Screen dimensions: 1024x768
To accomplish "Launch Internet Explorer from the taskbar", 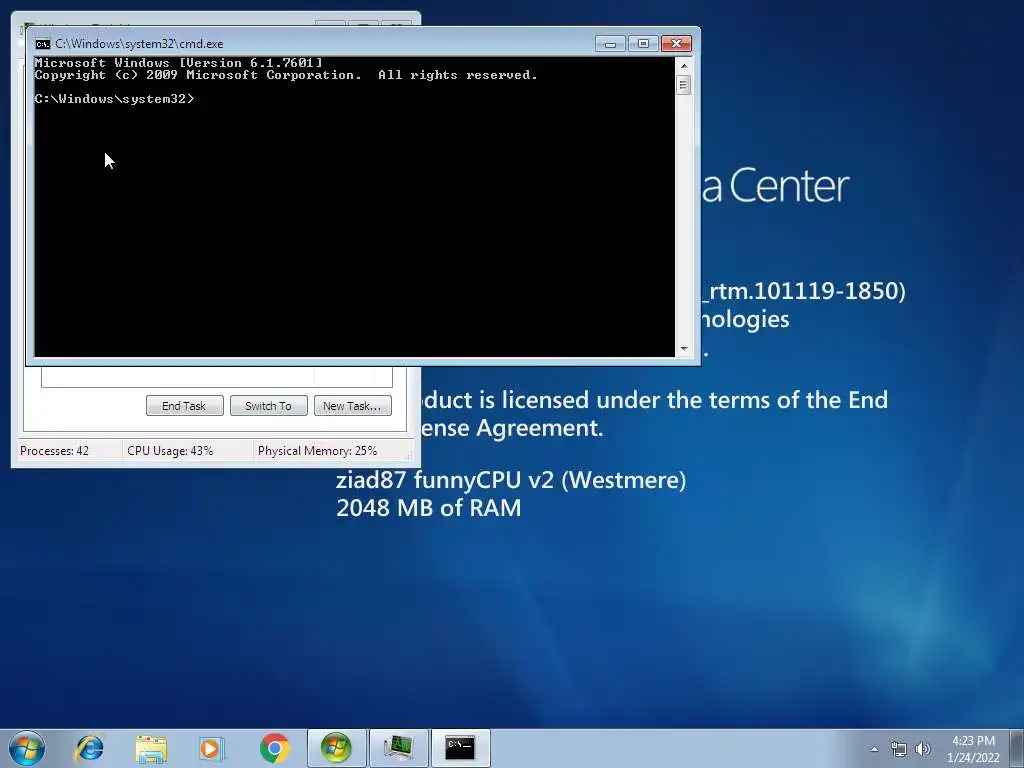I will [89, 748].
